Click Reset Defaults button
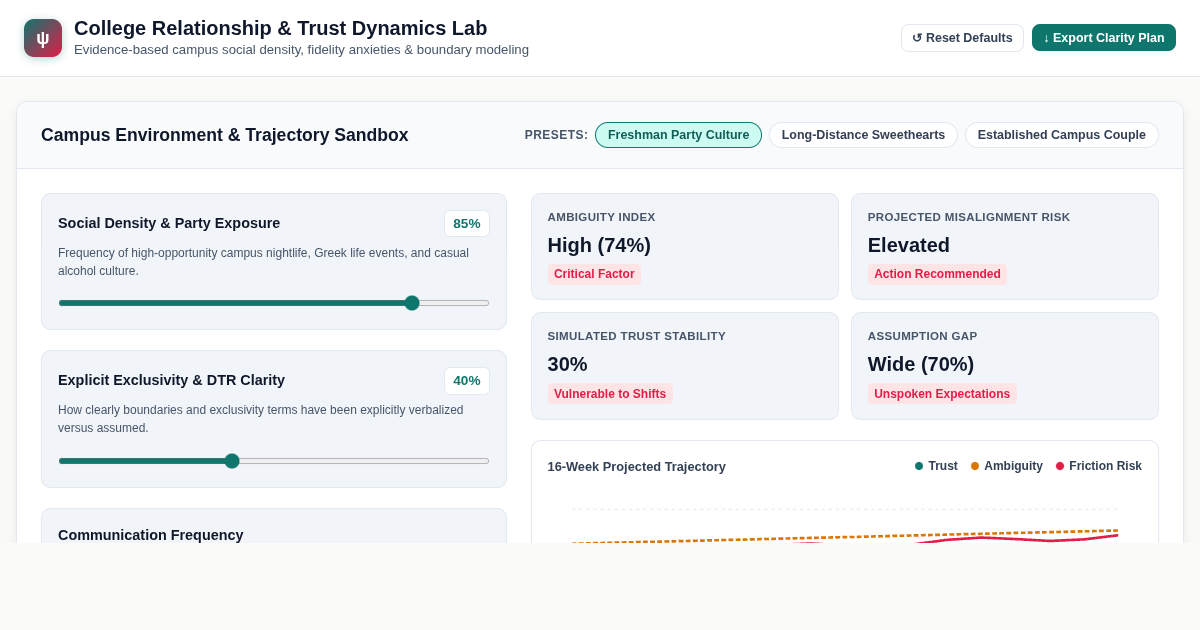 point(962,38)
